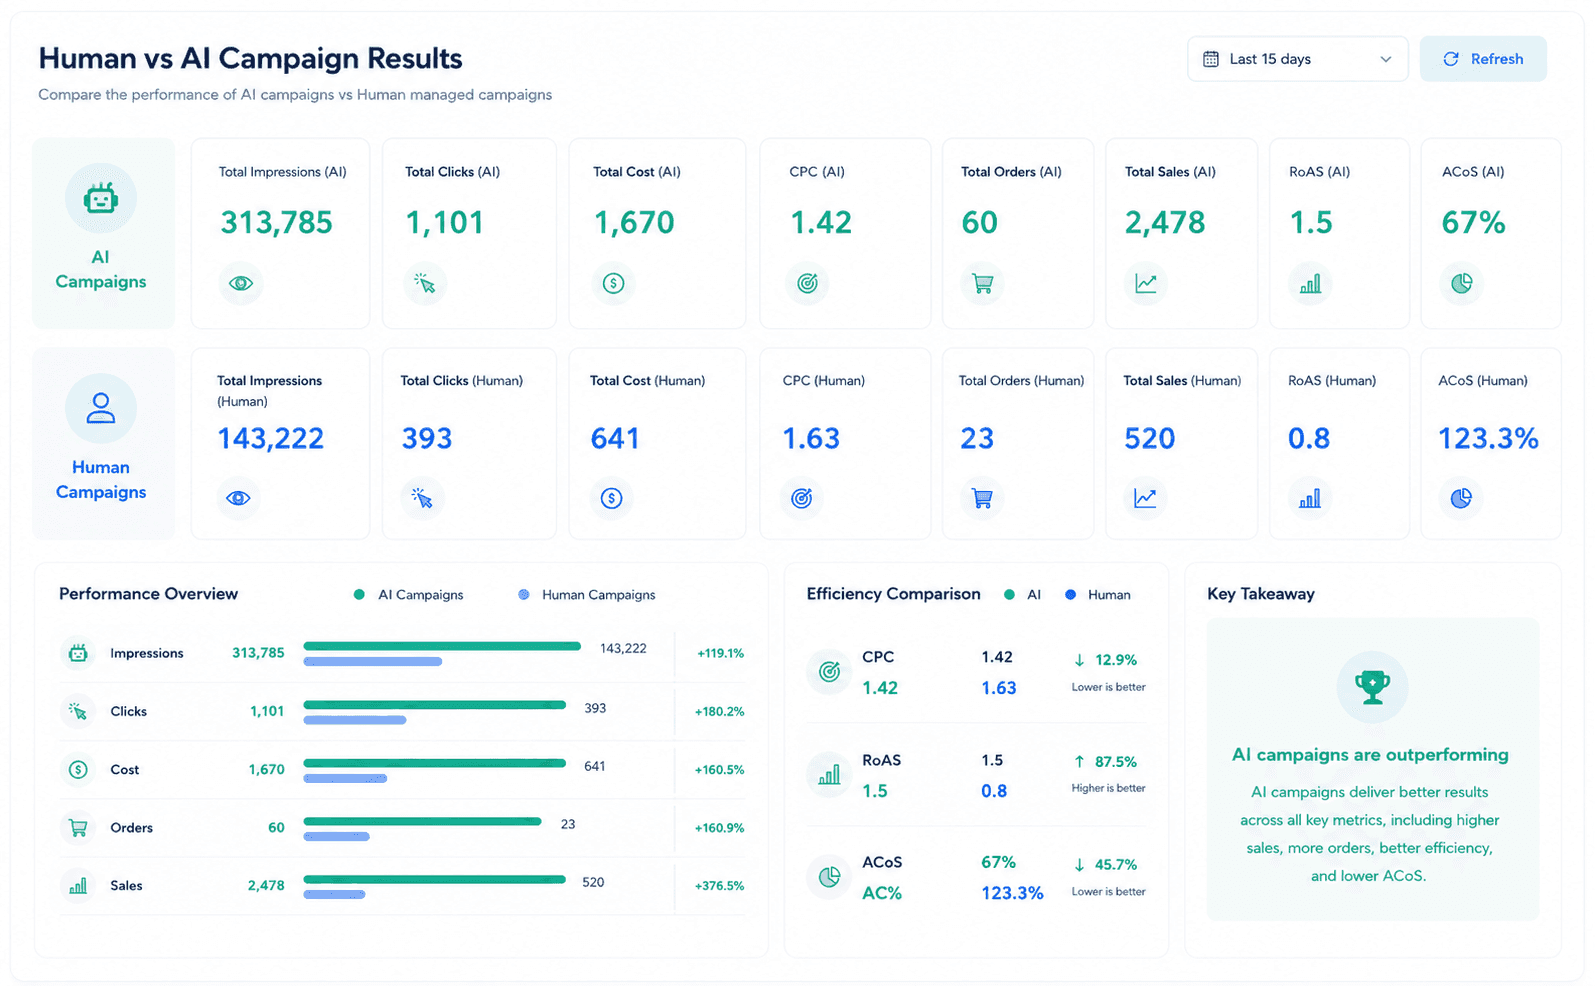Click the target icon under CPC (Human)
The height and width of the screenshot is (986, 1595).
pos(802,498)
